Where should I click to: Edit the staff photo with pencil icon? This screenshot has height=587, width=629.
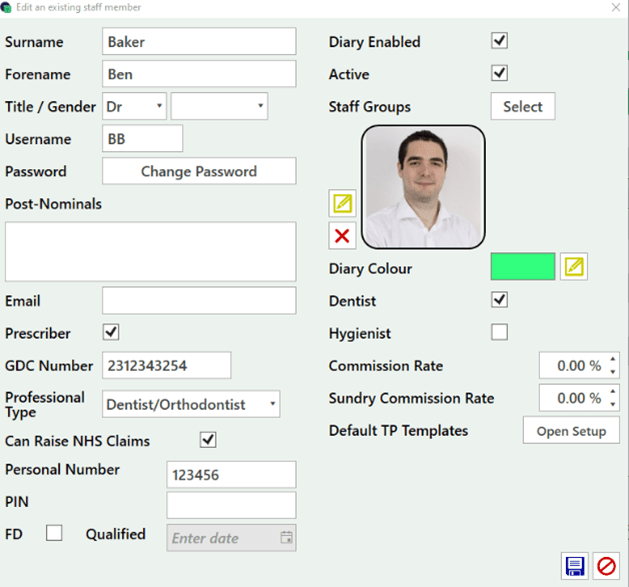pyautogui.click(x=343, y=204)
